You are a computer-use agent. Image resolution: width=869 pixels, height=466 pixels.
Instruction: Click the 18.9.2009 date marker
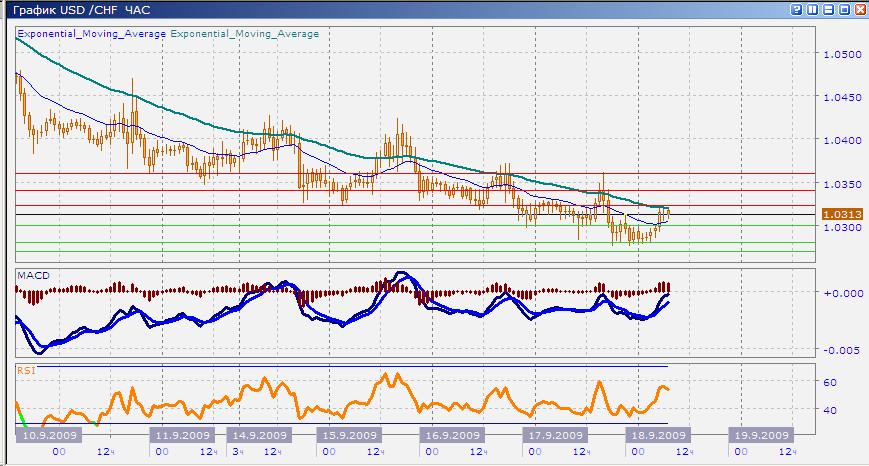pyautogui.click(x=654, y=436)
